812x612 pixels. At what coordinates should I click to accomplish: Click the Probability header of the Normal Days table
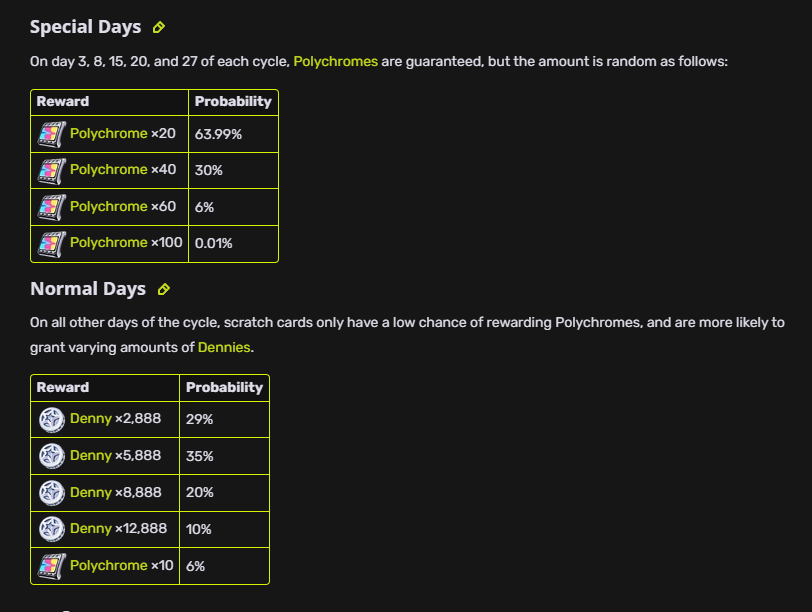pyautogui.click(x=224, y=388)
